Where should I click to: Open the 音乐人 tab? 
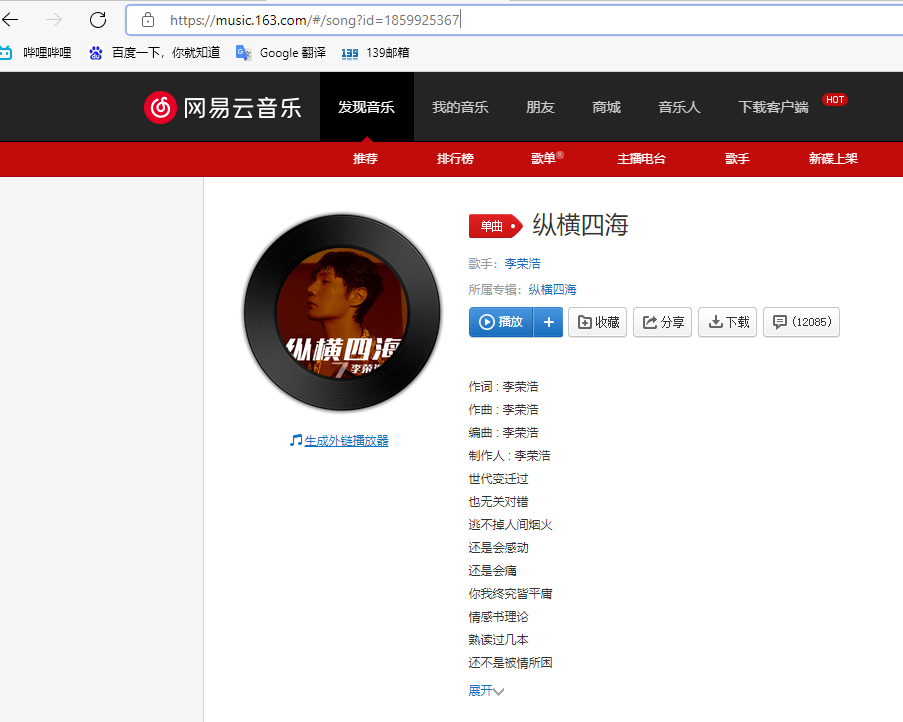click(x=680, y=107)
